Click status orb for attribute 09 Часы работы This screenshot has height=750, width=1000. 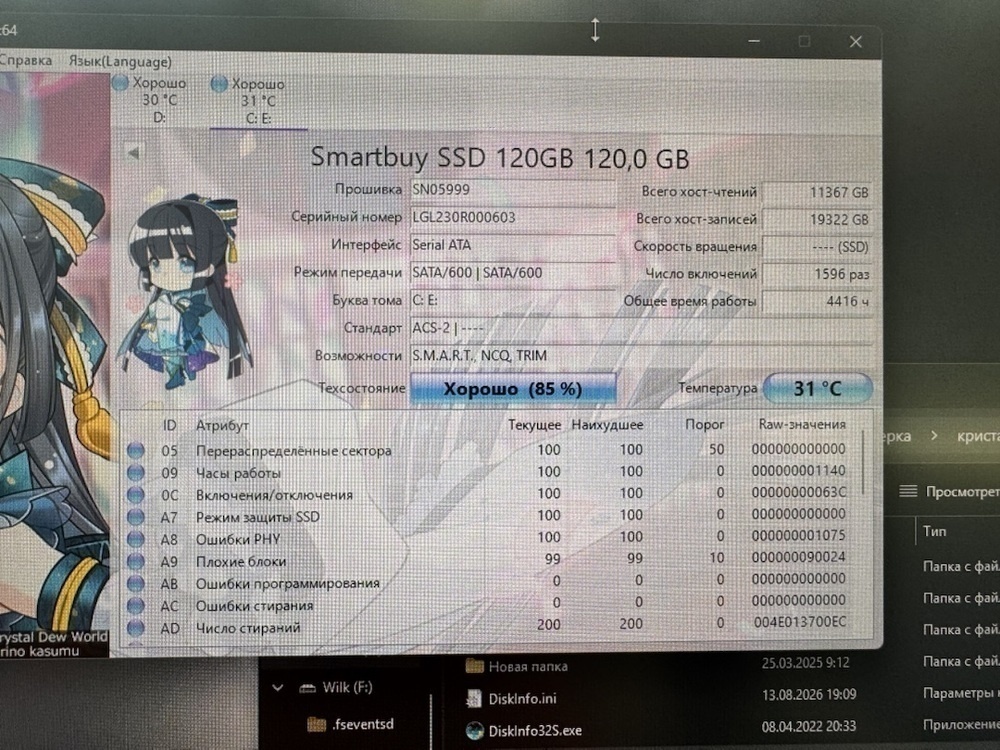pos(135,473)
